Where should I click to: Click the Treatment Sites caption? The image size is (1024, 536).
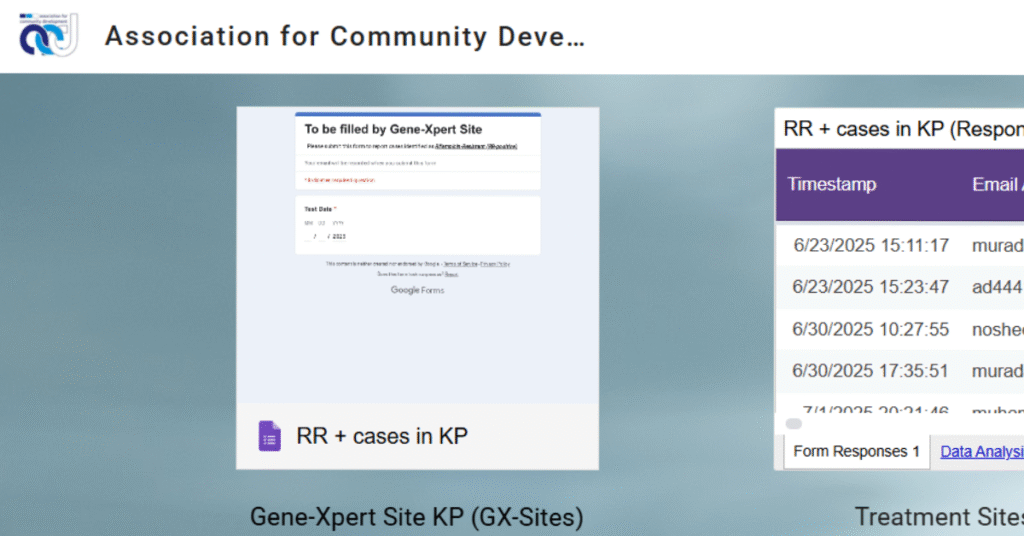938,516
